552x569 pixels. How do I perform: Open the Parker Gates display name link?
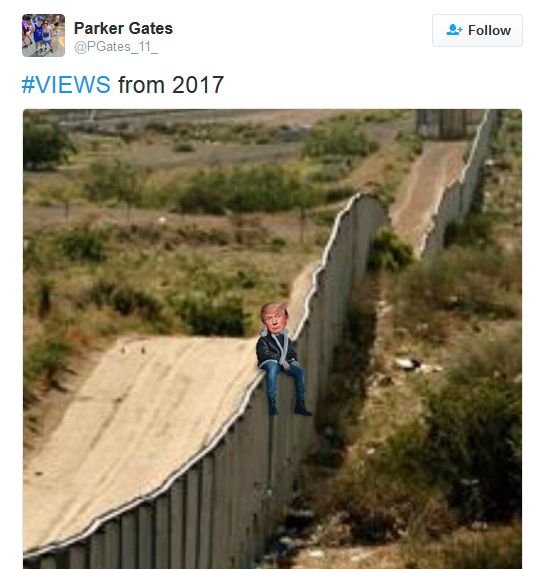pos(123,28)
